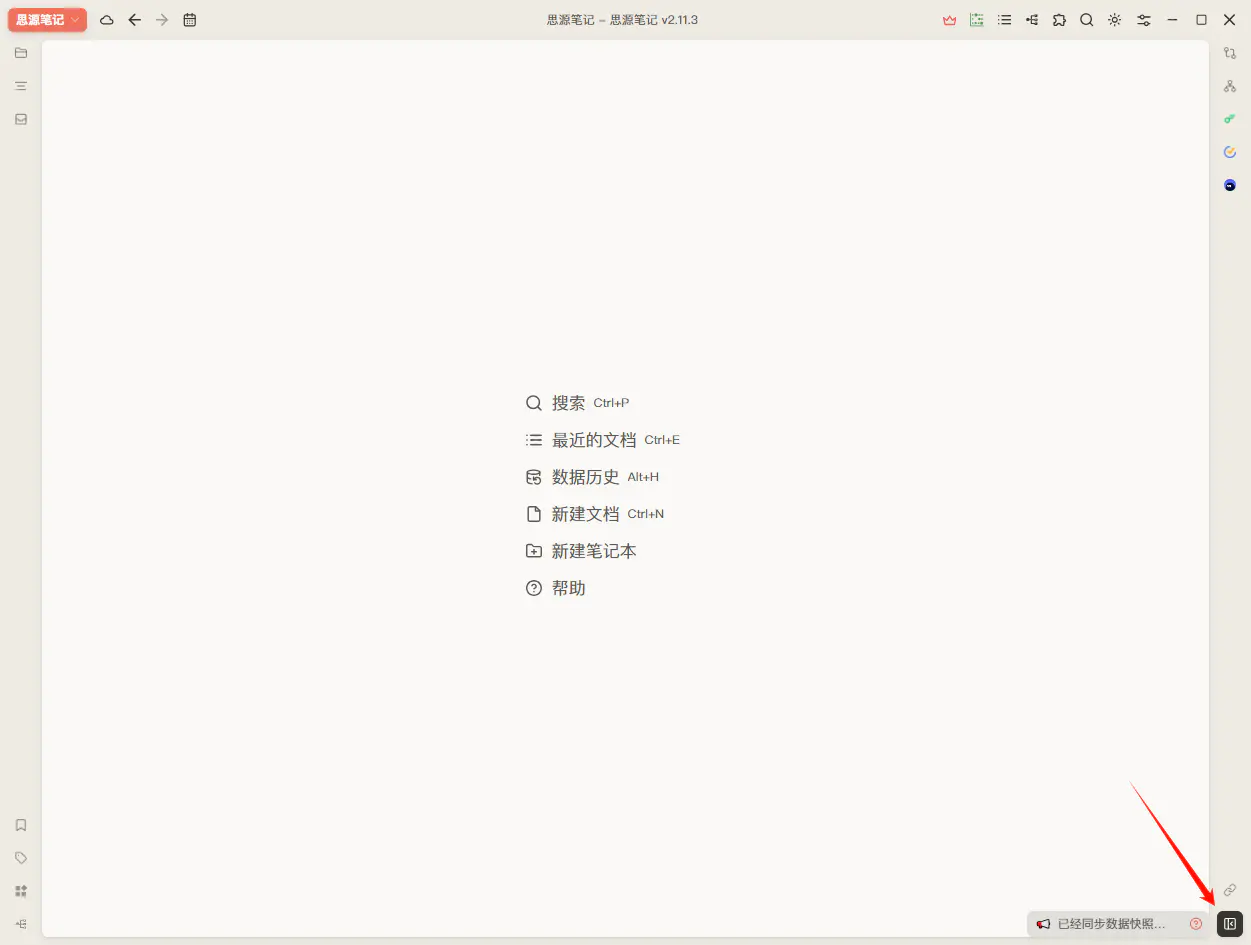Open 帮助 in the center list

click(555, 588)
